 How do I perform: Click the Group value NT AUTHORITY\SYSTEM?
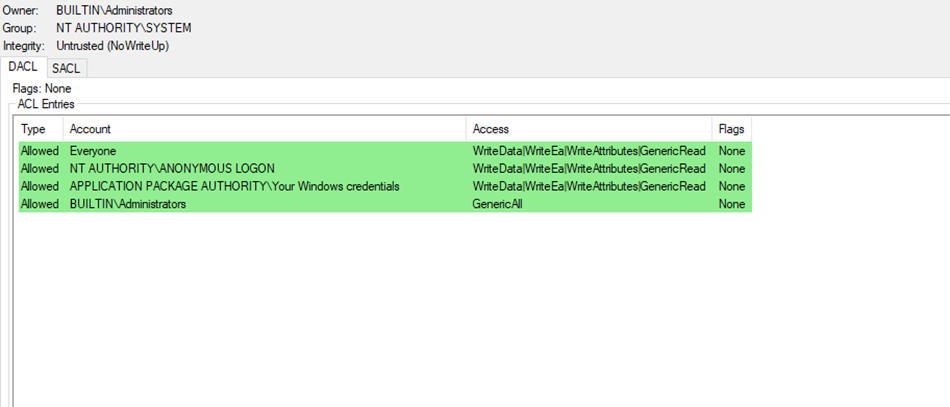123,28
